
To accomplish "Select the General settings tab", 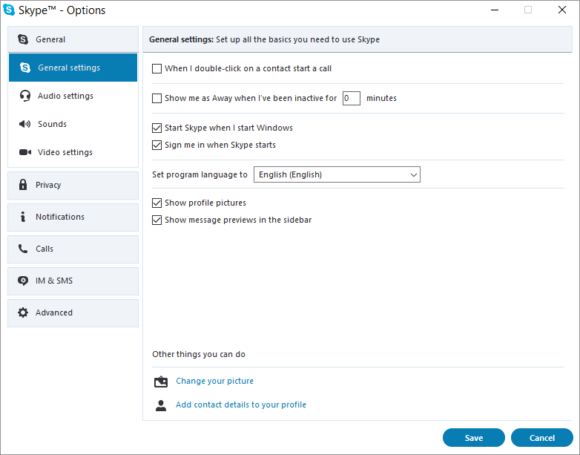I will [x=73, y=68].
